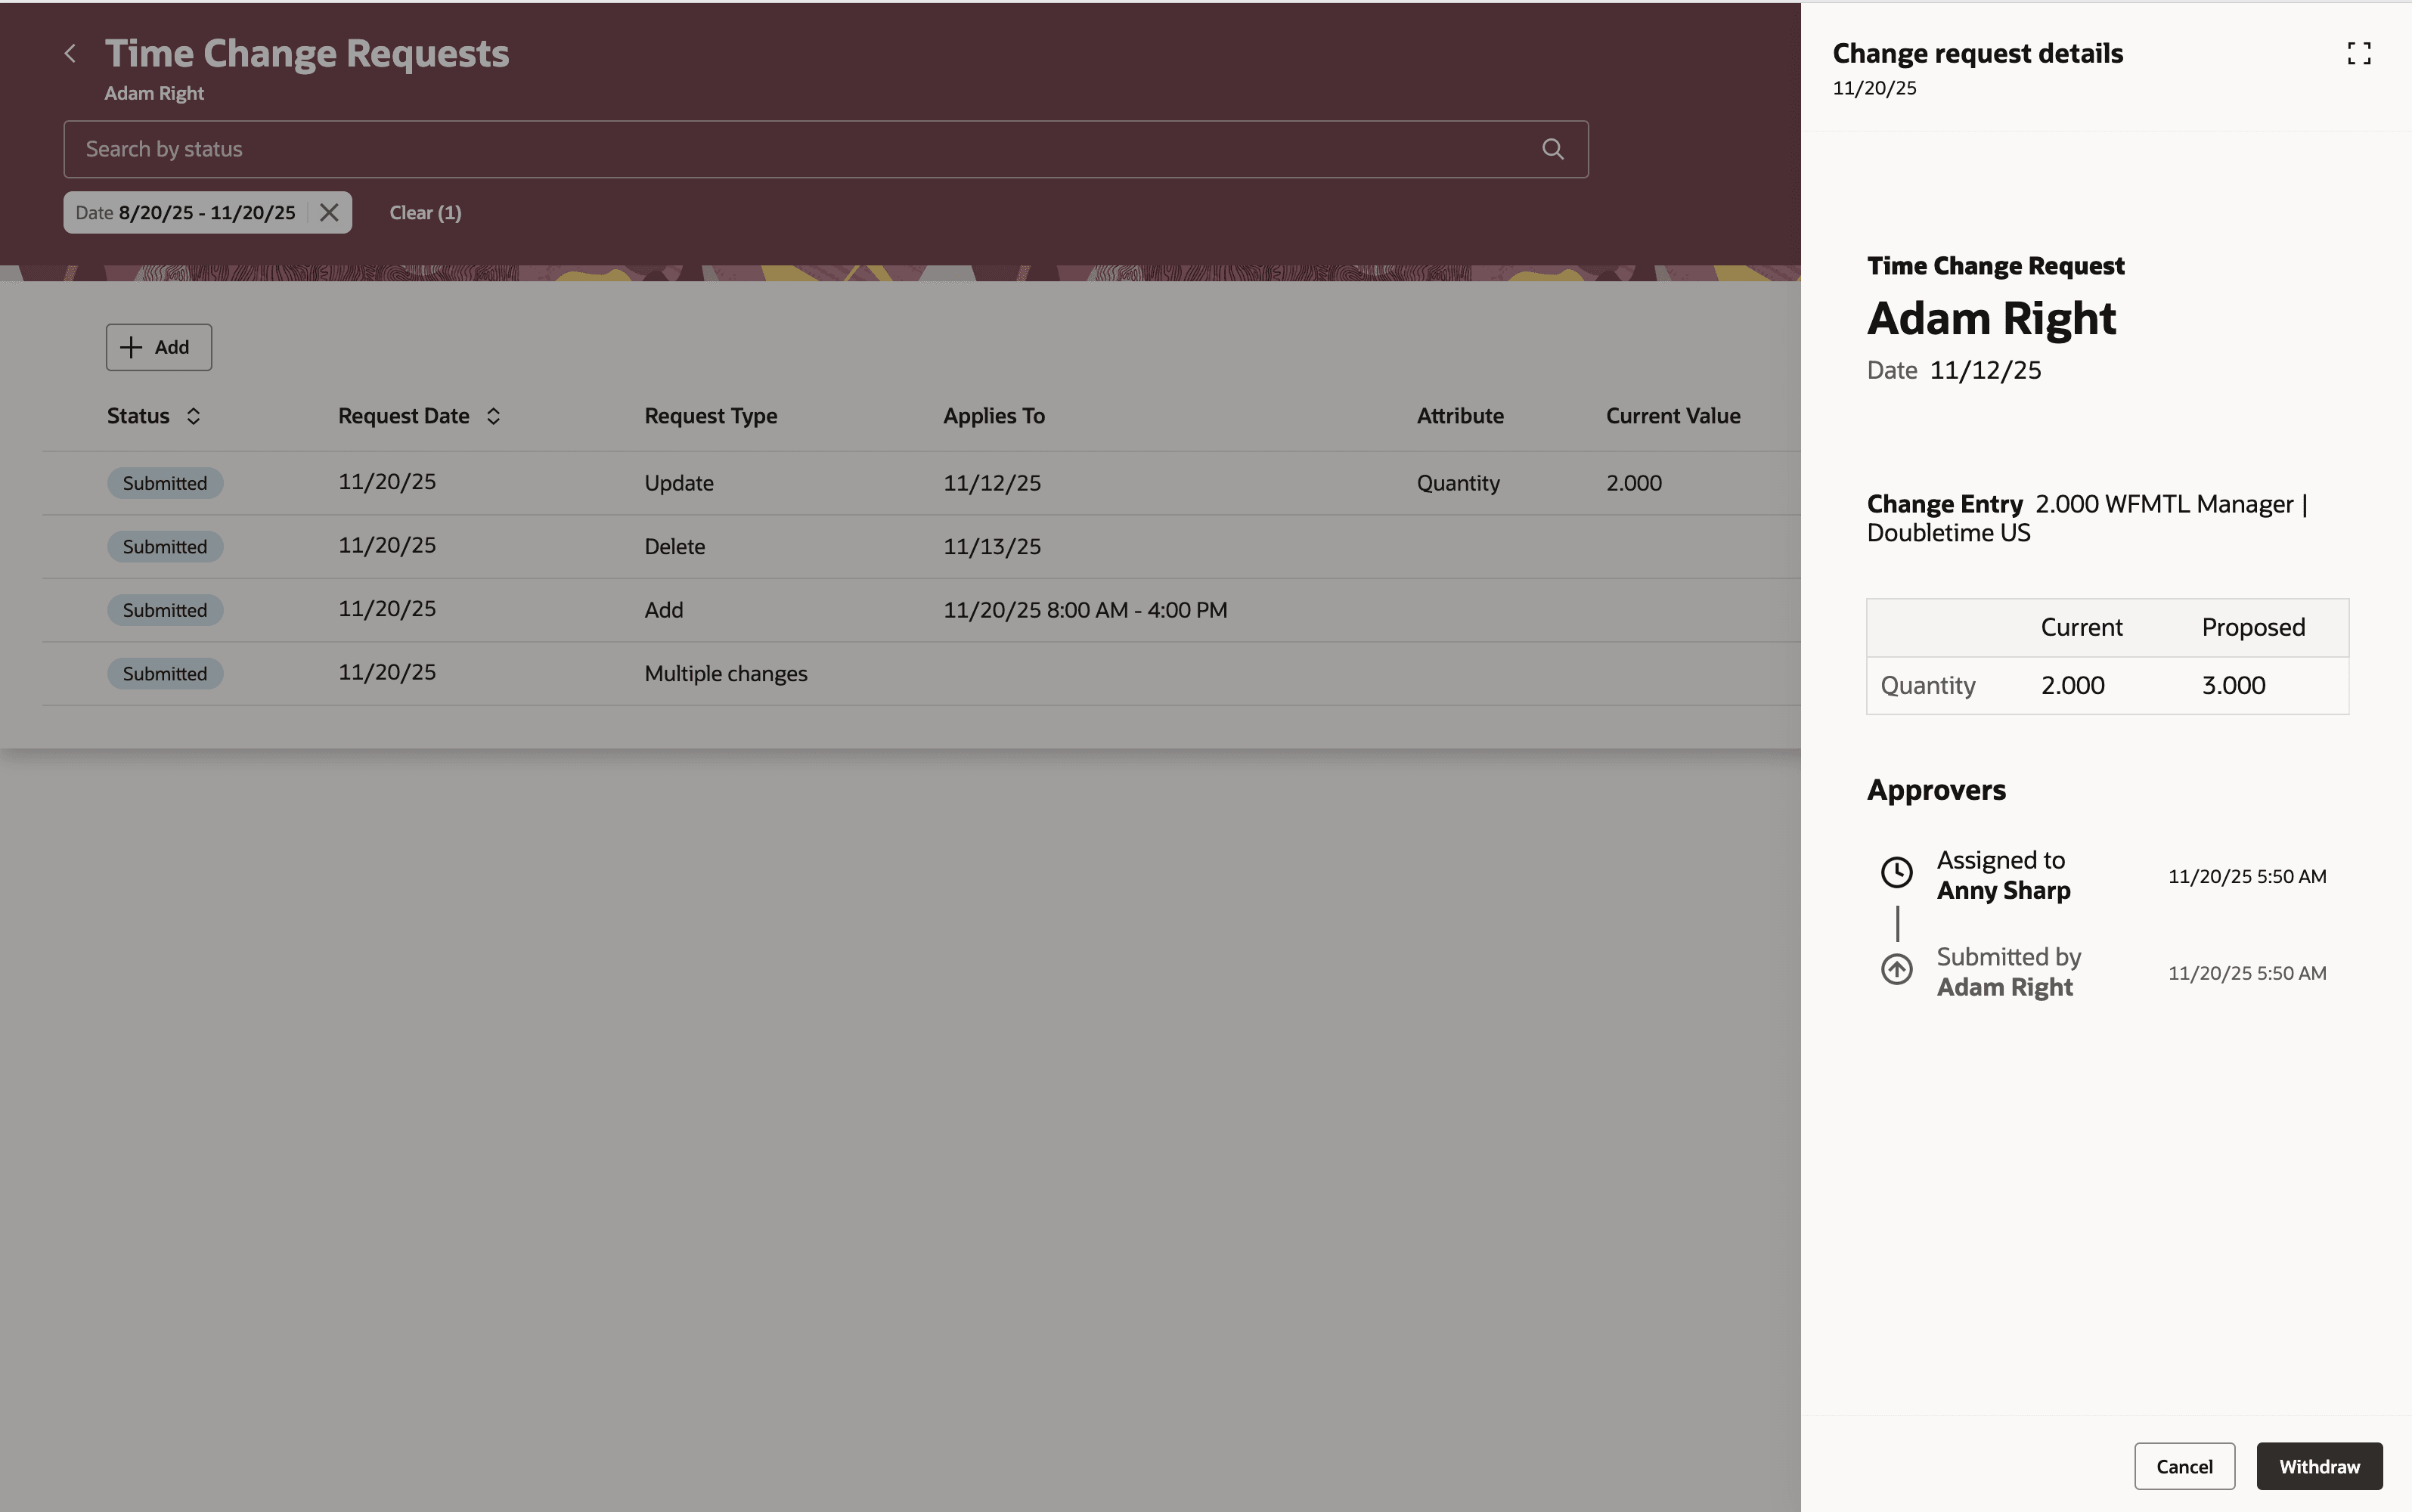Sort the table by Status column
Screen dimensions: 2412x1512
[194, 416]
